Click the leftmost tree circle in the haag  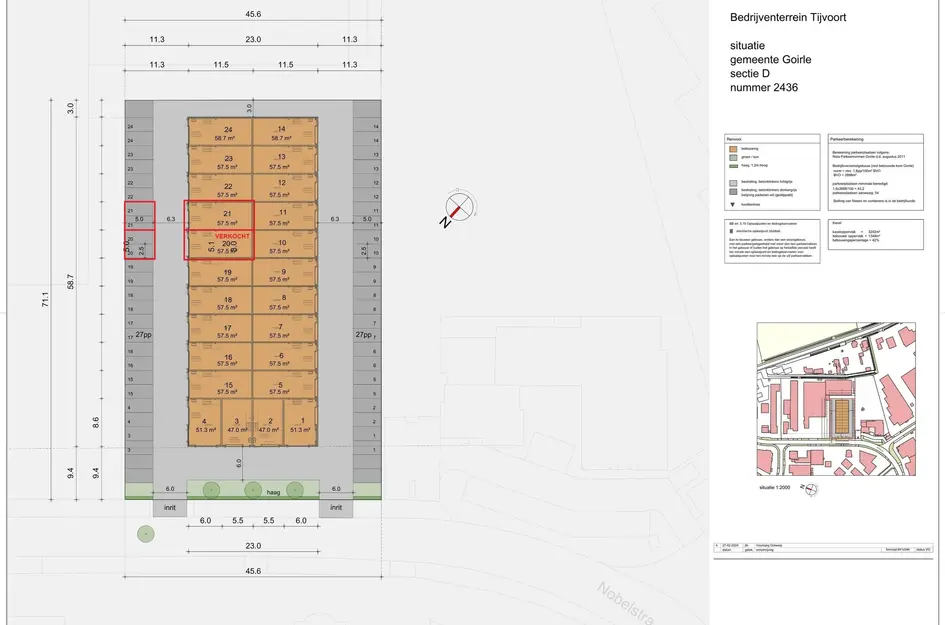211,489
